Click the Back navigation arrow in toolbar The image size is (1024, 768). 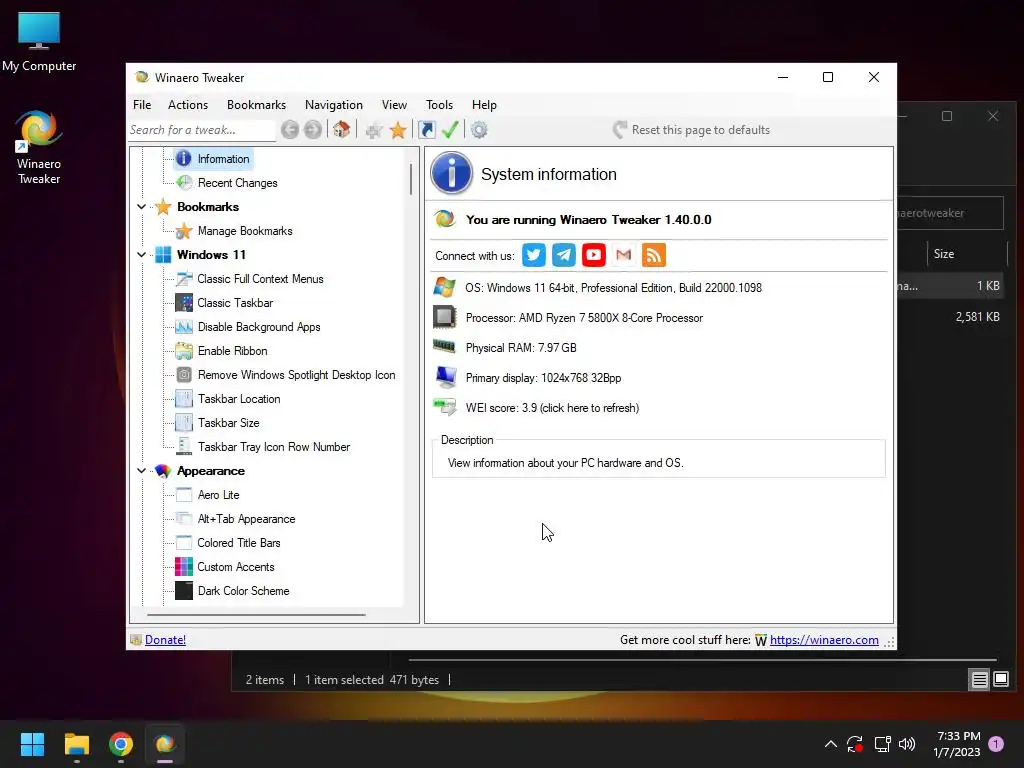point(290,130)
